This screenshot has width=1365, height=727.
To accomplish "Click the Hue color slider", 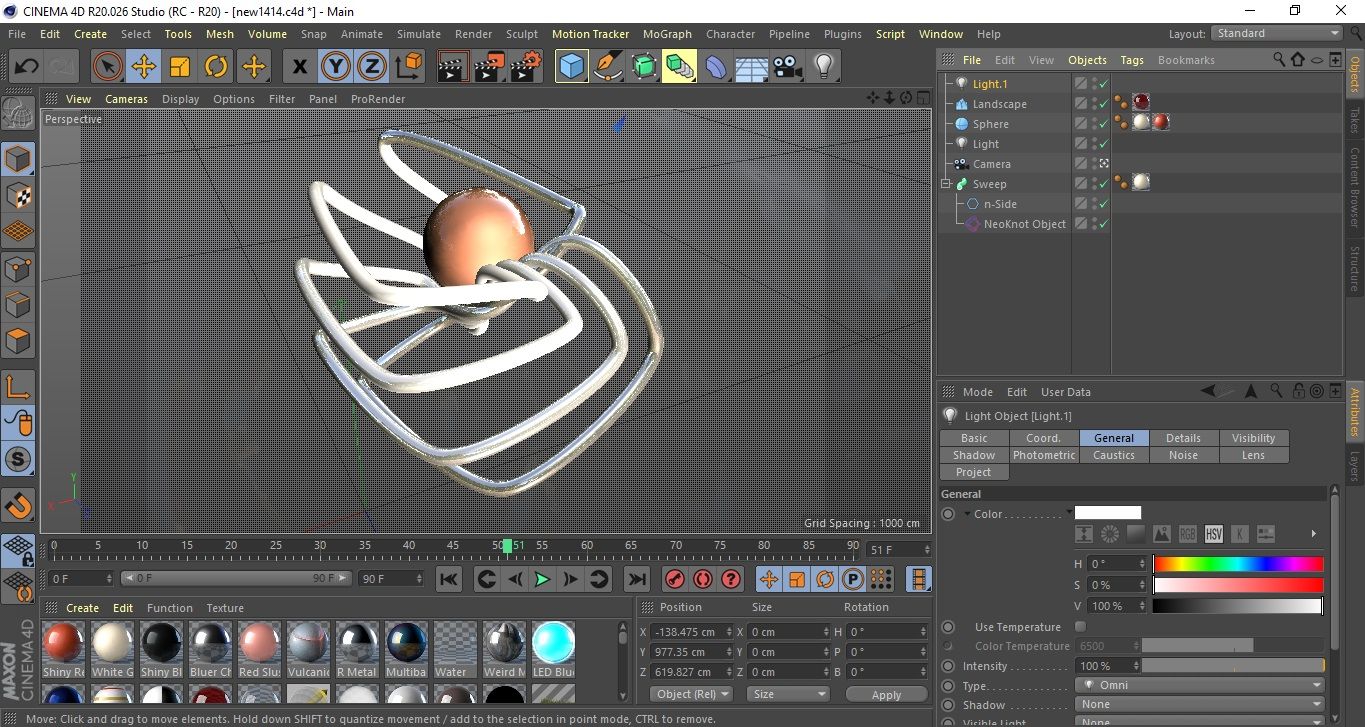I will tap(1238, 564).
